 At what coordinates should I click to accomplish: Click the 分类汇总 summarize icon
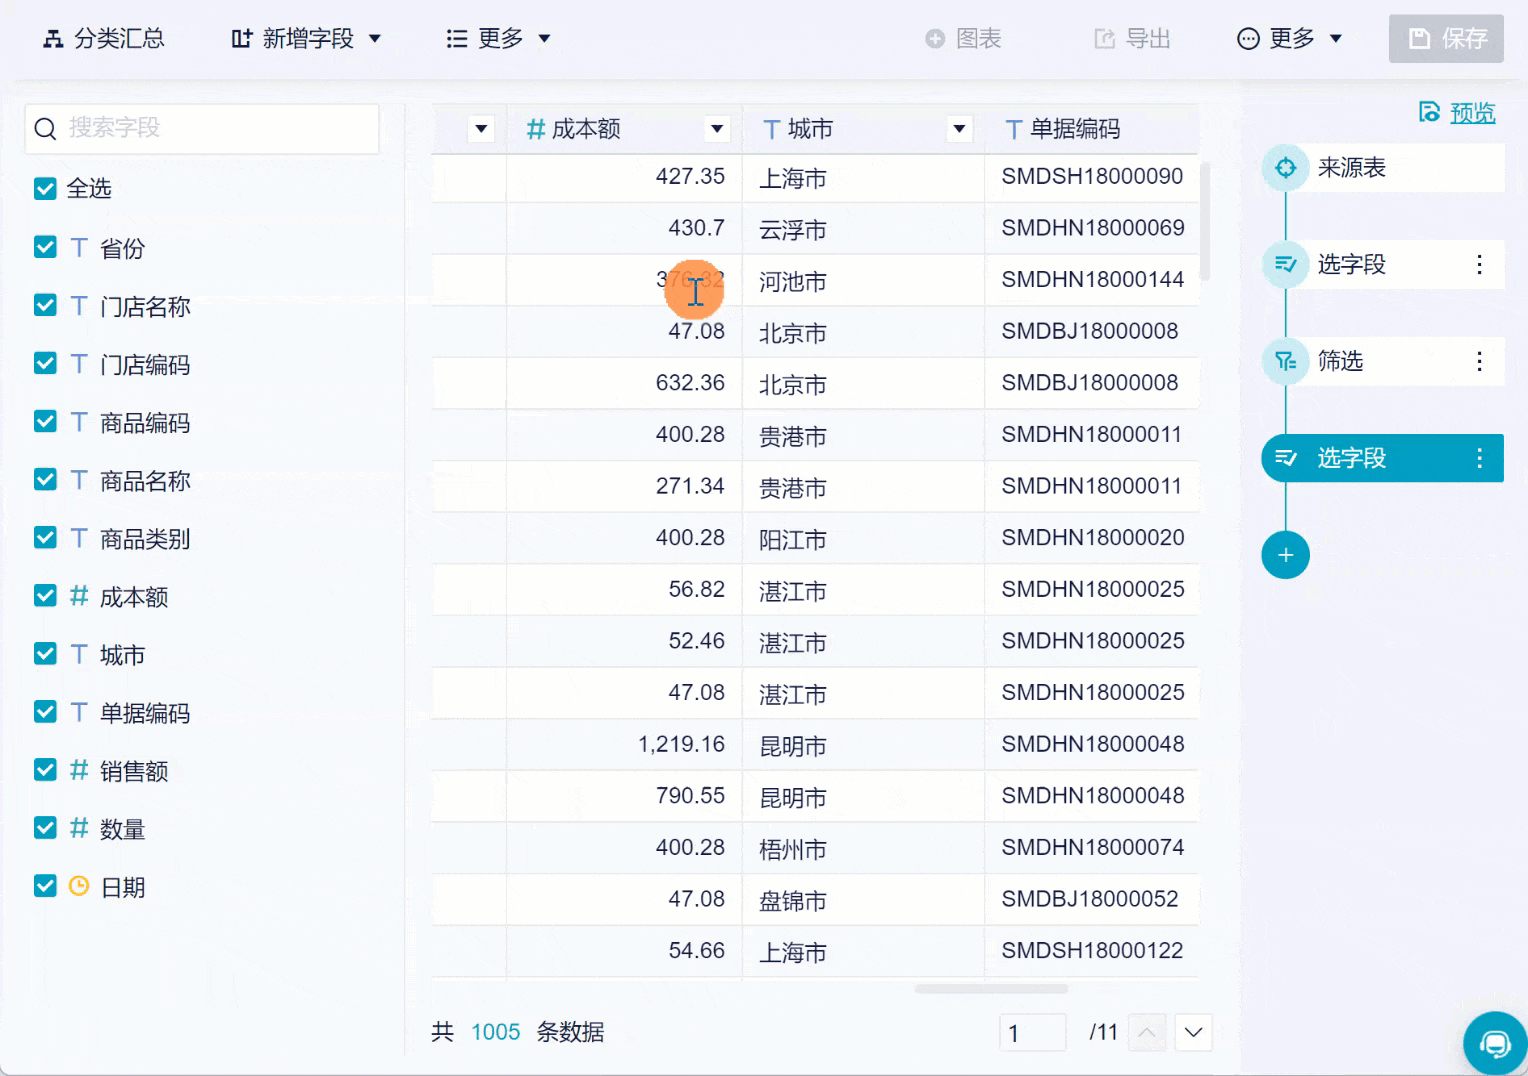coord(53,38)
